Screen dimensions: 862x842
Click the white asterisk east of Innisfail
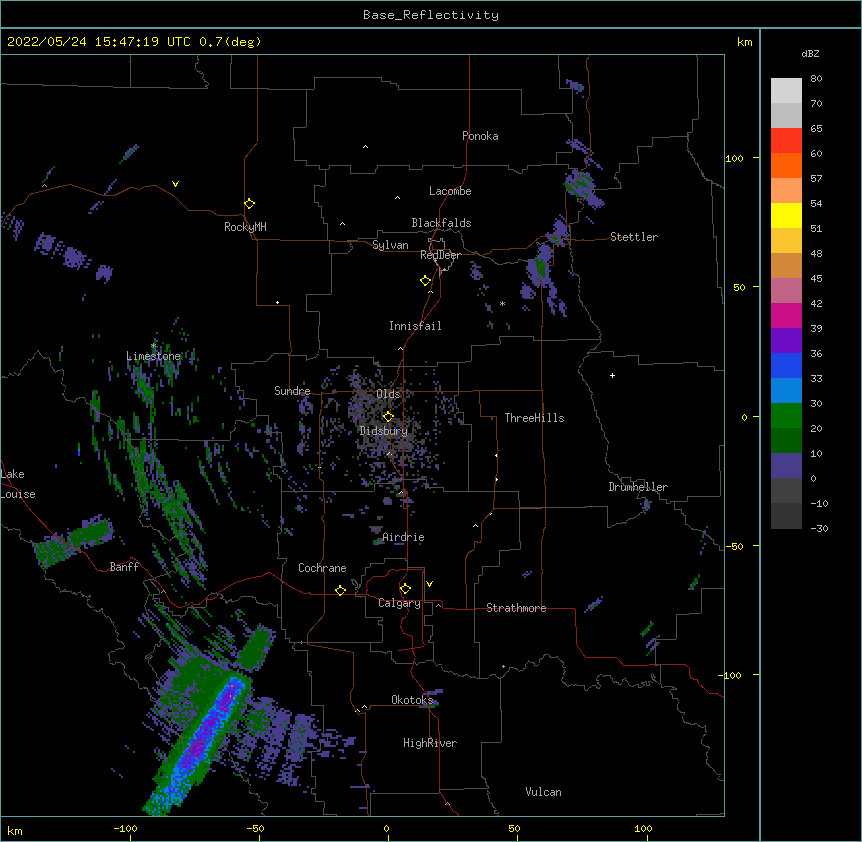coord(502,303)
